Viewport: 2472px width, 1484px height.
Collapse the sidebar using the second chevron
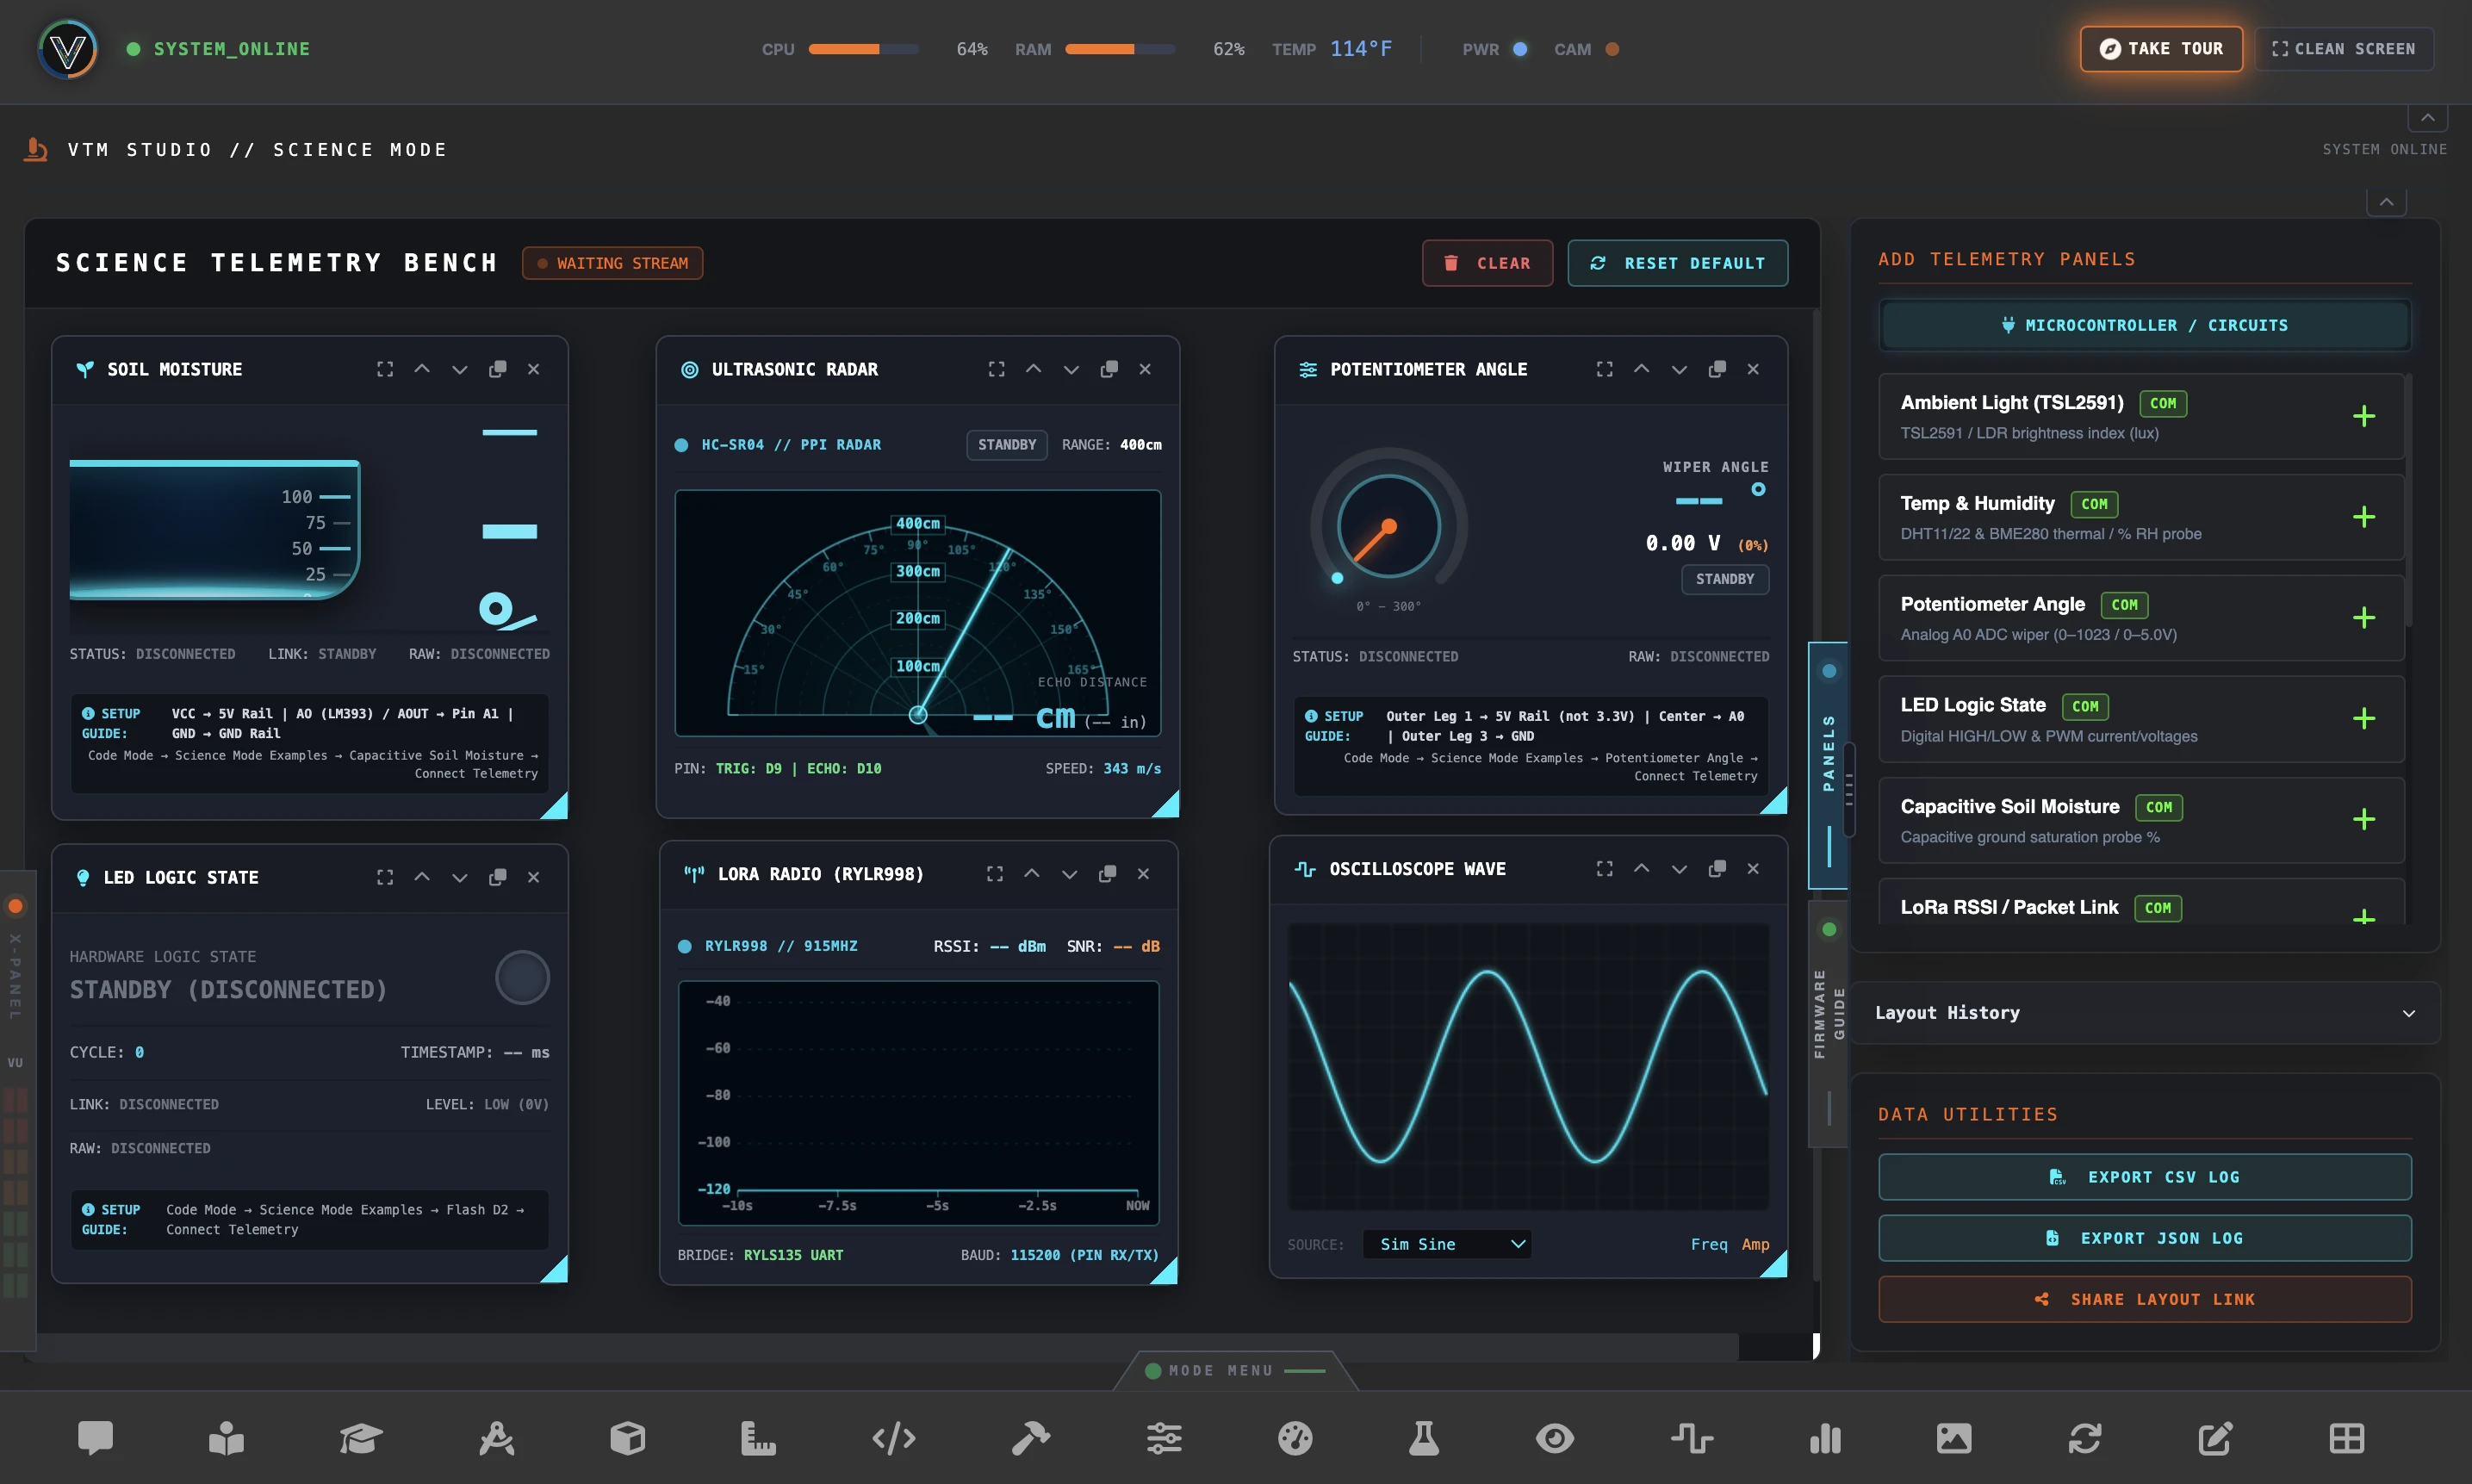coord(2386,201)
